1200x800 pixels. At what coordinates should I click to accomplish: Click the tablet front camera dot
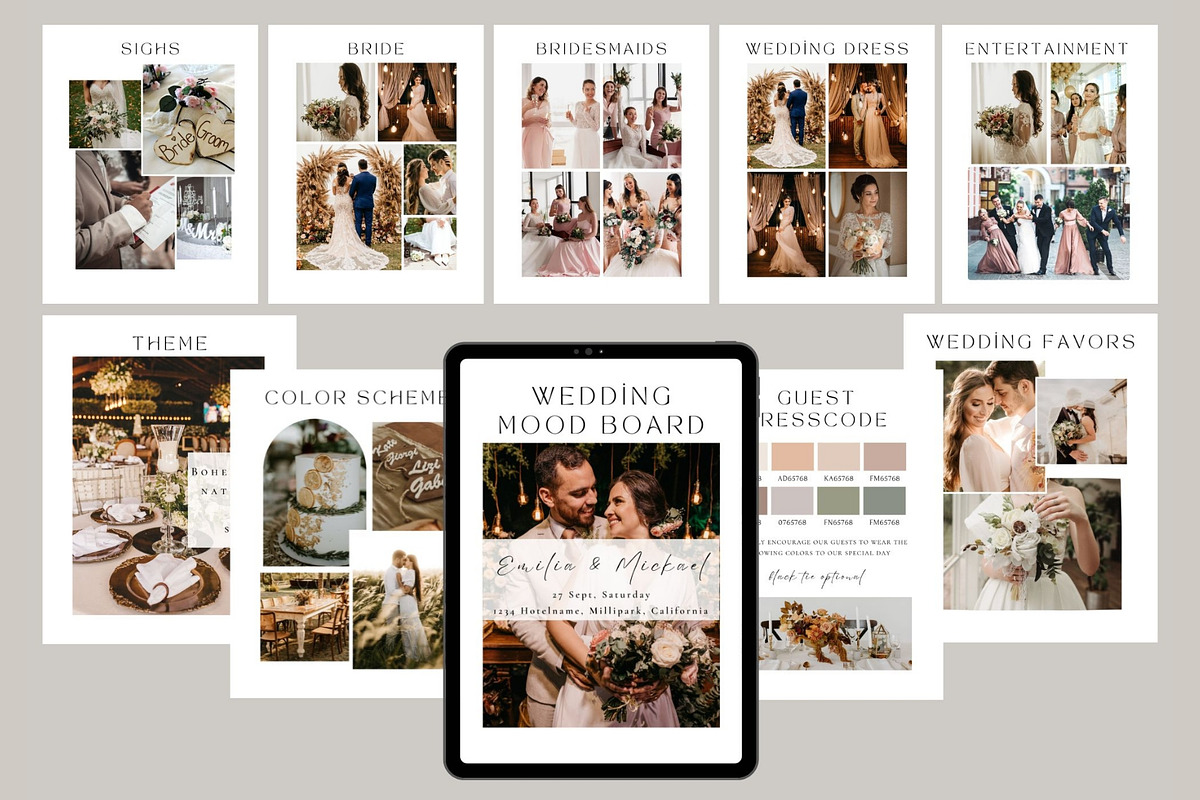(587, 352)
